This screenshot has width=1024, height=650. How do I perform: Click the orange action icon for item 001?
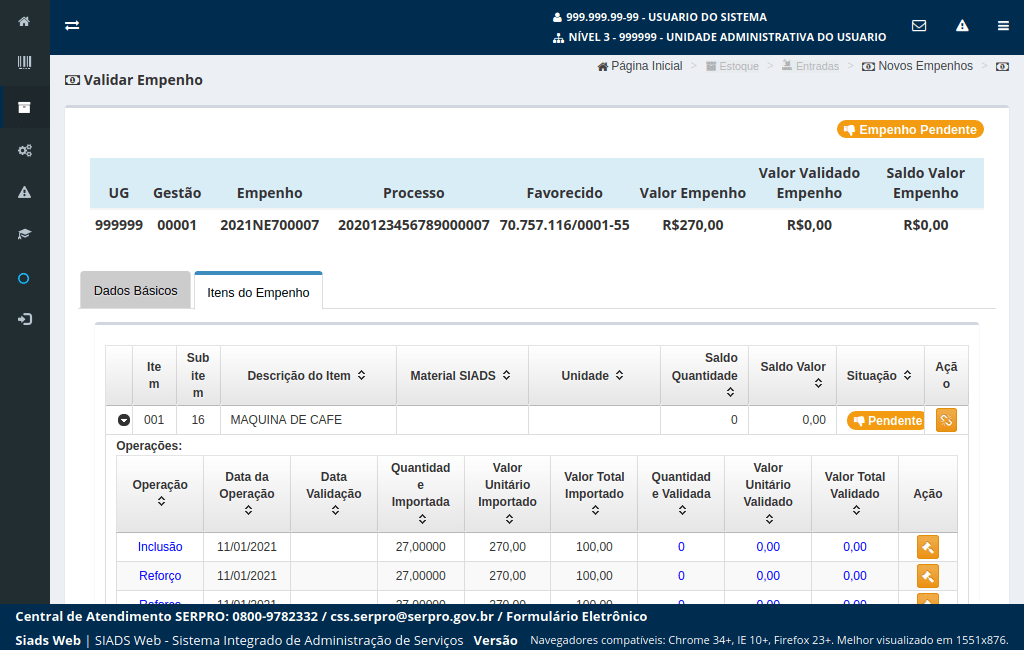pyautogui.click(x=946, y=420)
